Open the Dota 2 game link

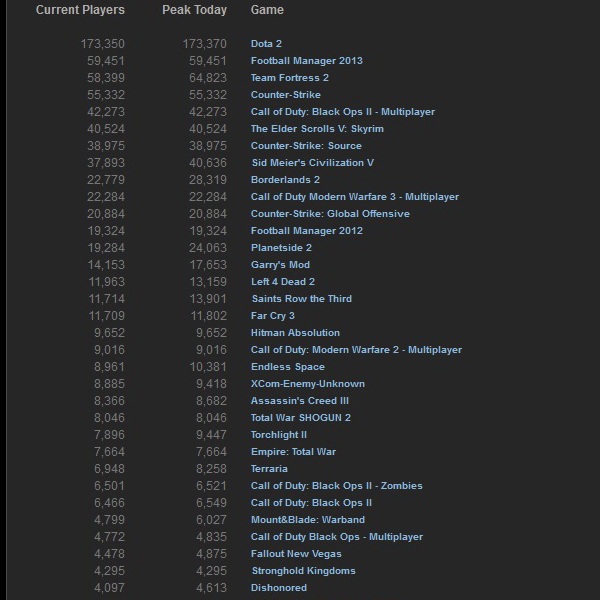click(x=266, y=44)
